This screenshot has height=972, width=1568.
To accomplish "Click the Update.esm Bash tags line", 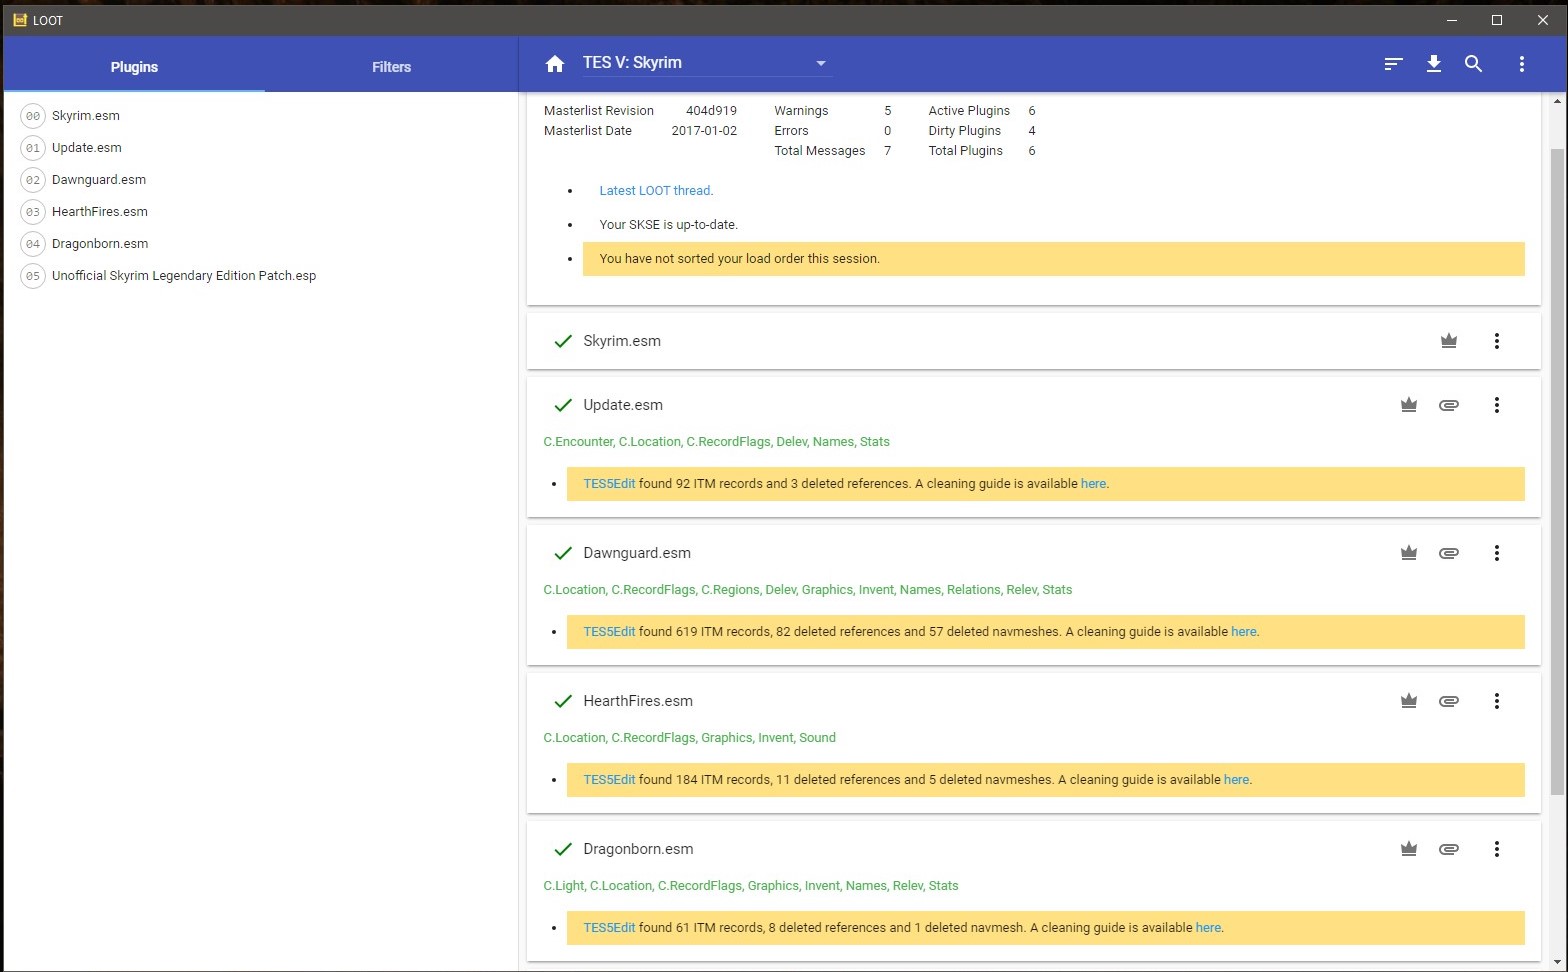I will point(716,442).
